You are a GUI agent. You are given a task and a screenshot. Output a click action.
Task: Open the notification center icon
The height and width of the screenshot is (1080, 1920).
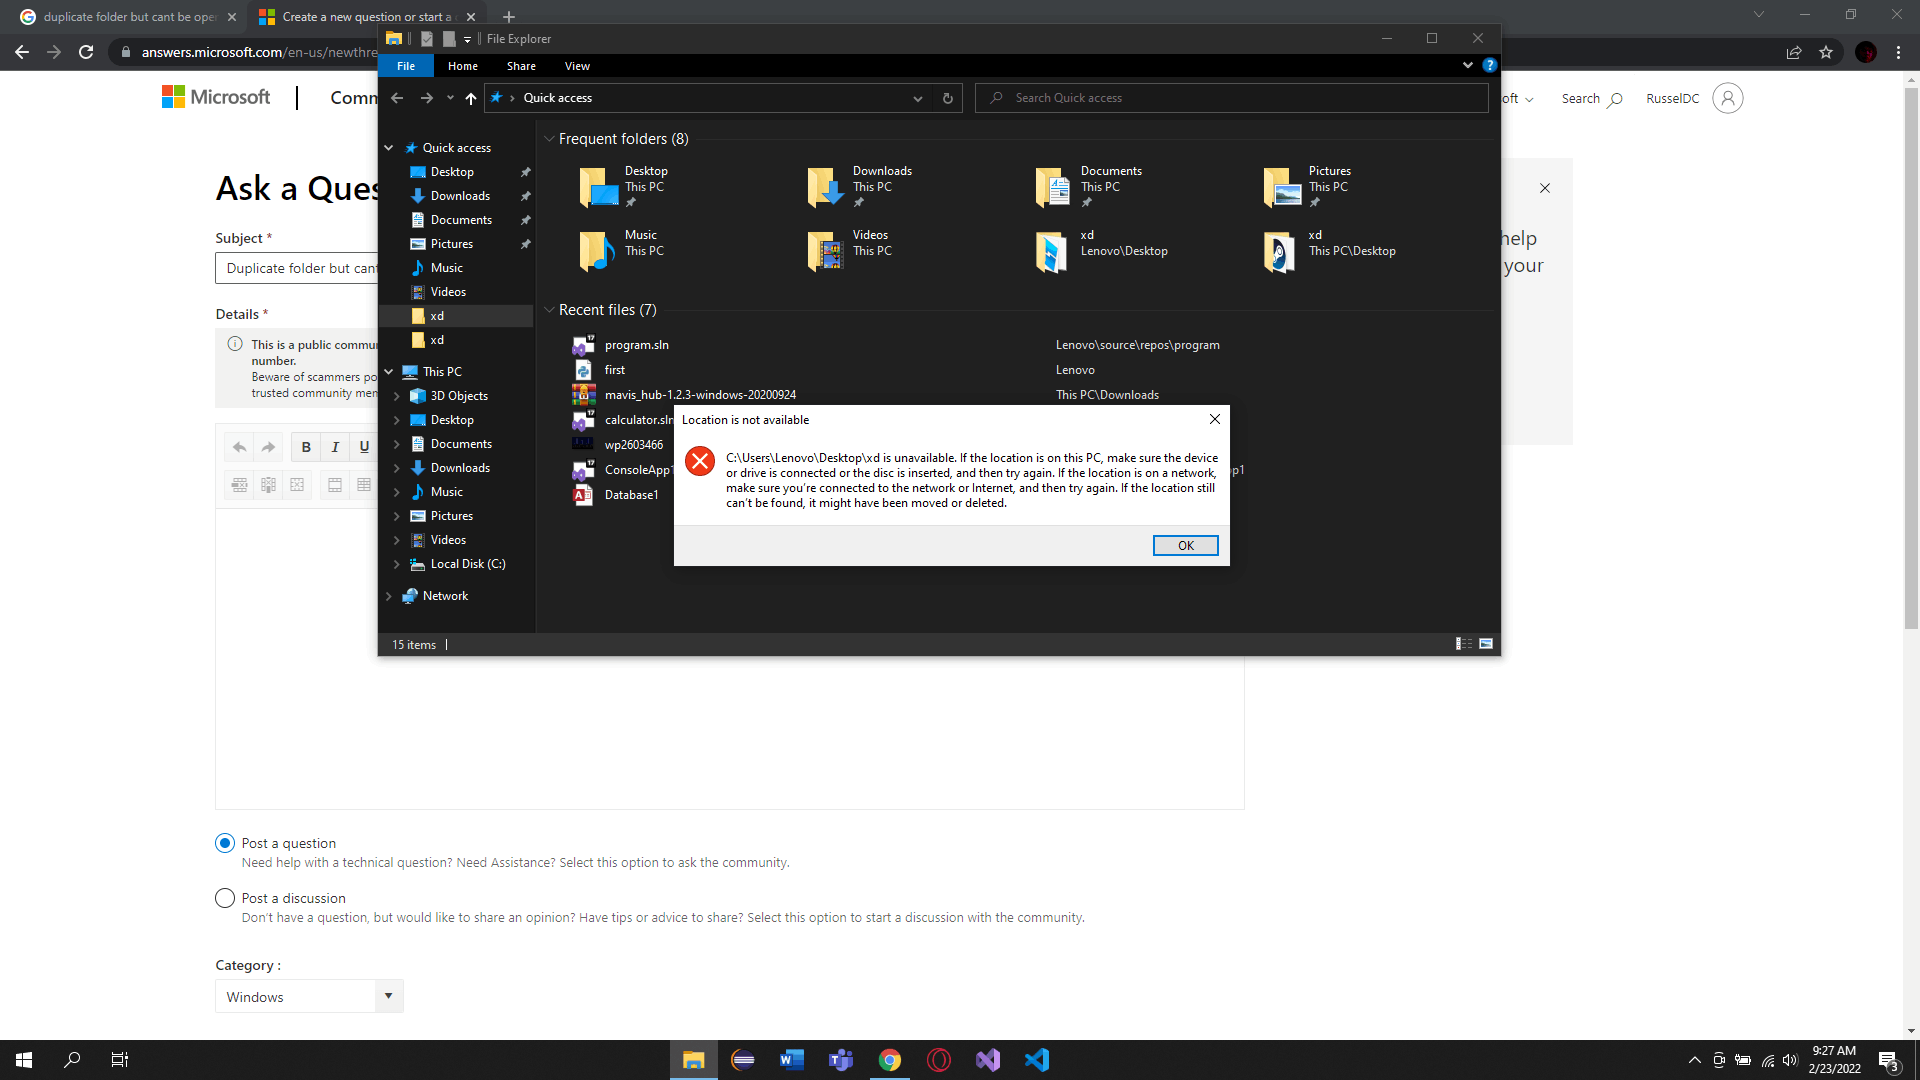tap(1889, 1061)
